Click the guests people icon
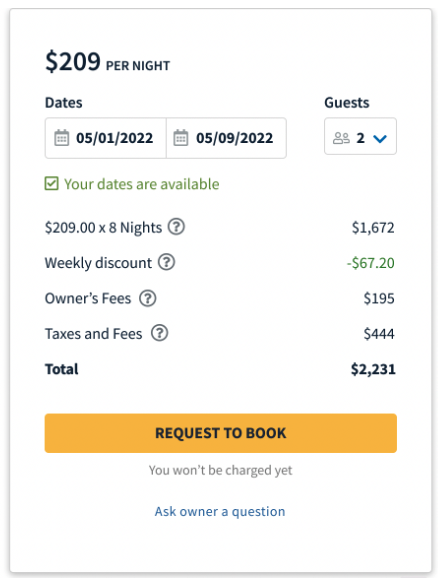This screenshot has width=438, height=581. pos(341,138)
